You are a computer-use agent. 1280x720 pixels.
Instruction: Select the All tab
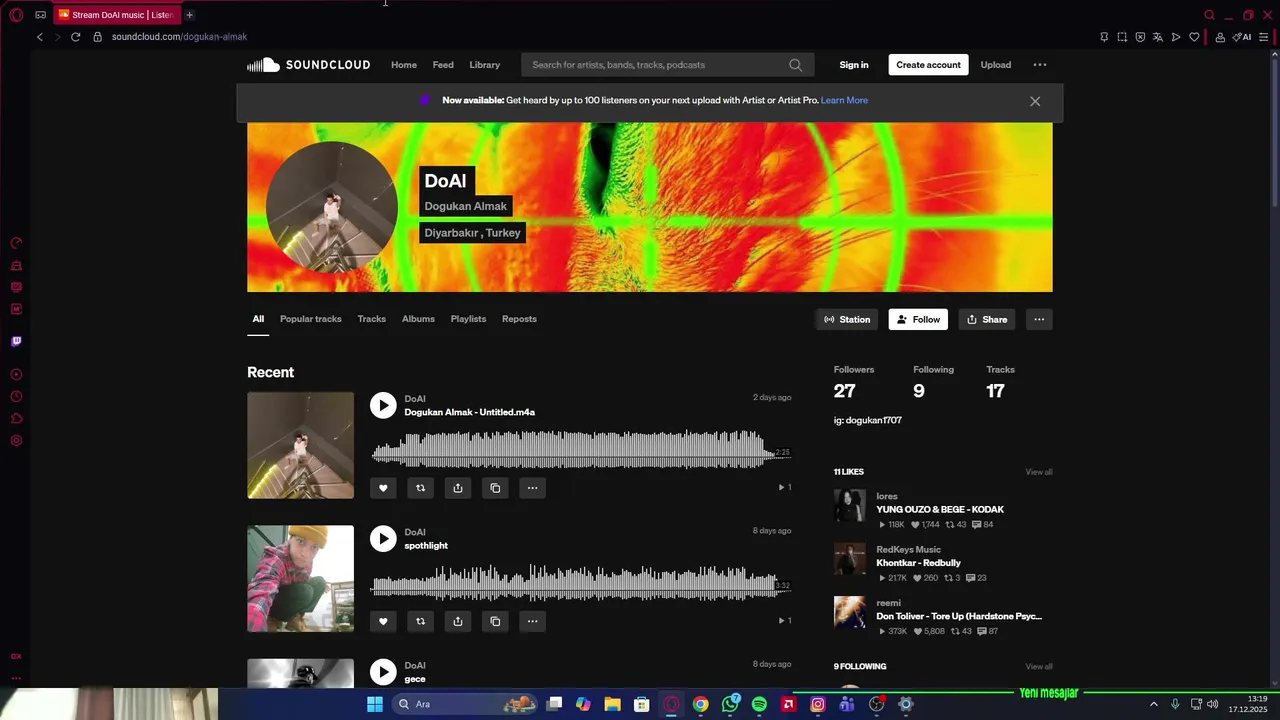(x=258, y=319)
